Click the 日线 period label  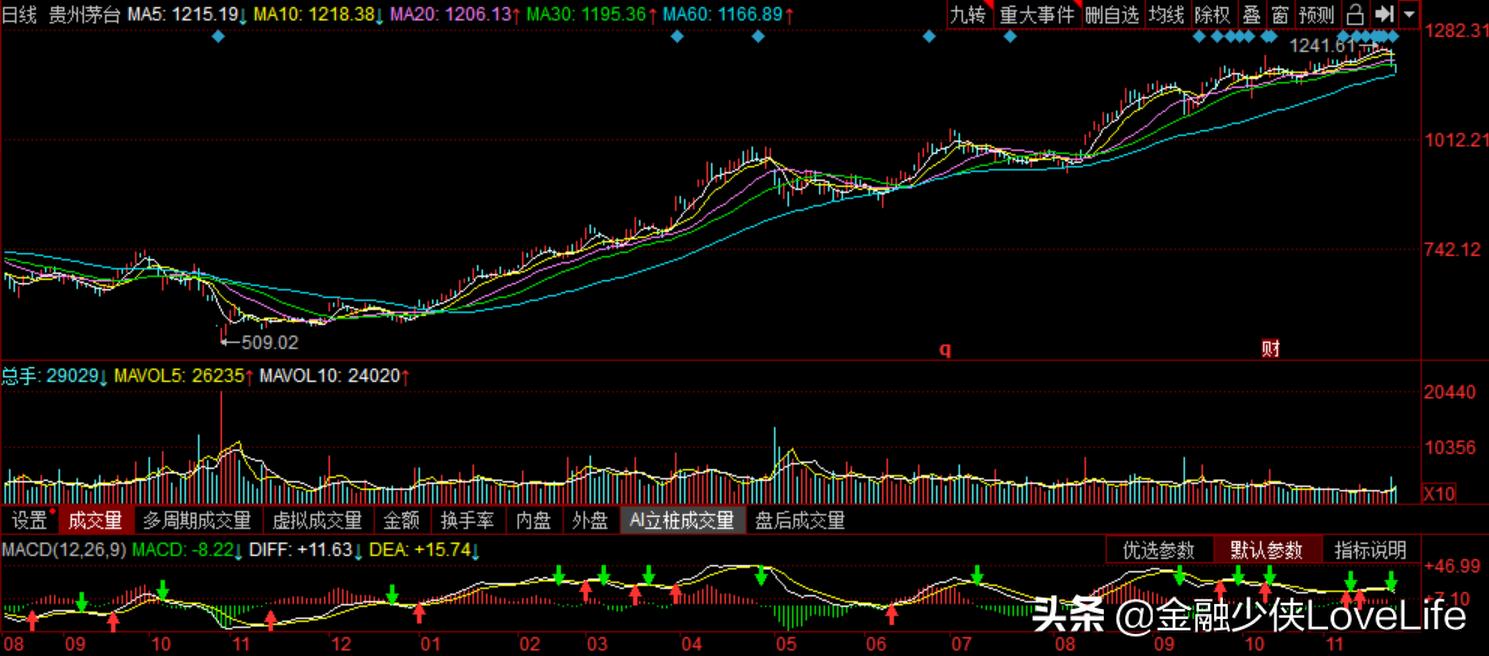20,15
